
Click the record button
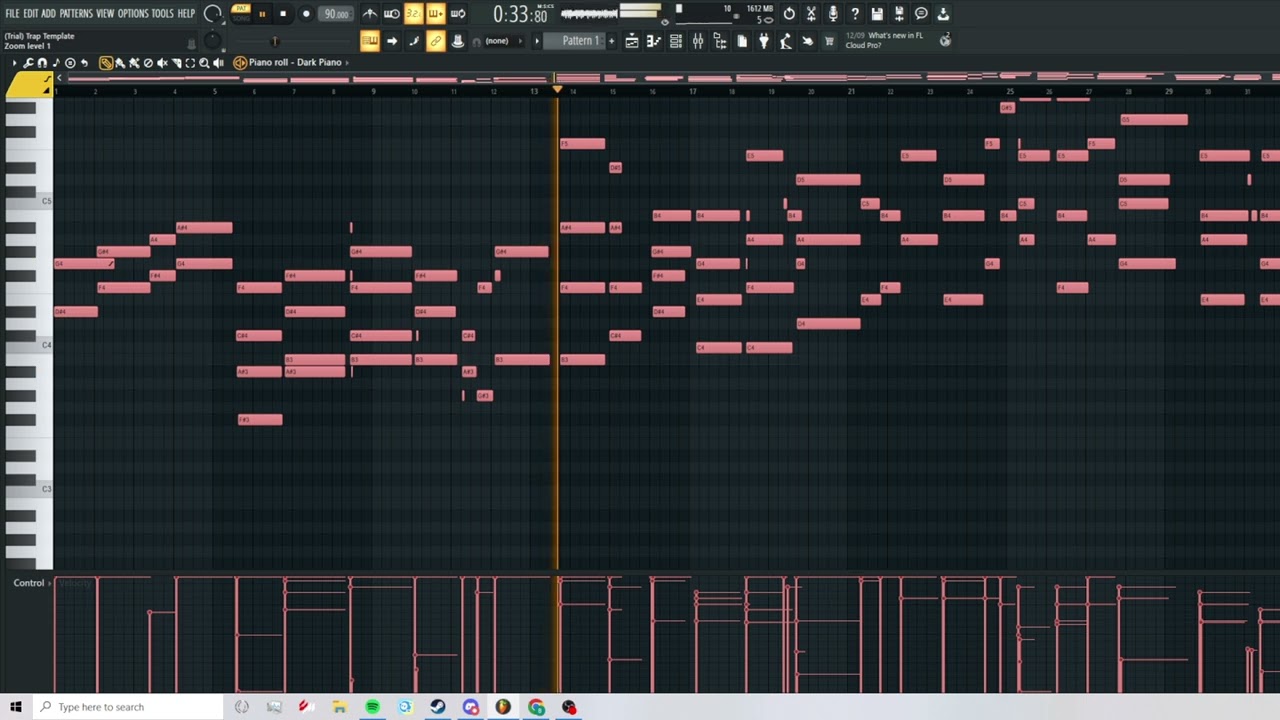(x=306, y=14)
